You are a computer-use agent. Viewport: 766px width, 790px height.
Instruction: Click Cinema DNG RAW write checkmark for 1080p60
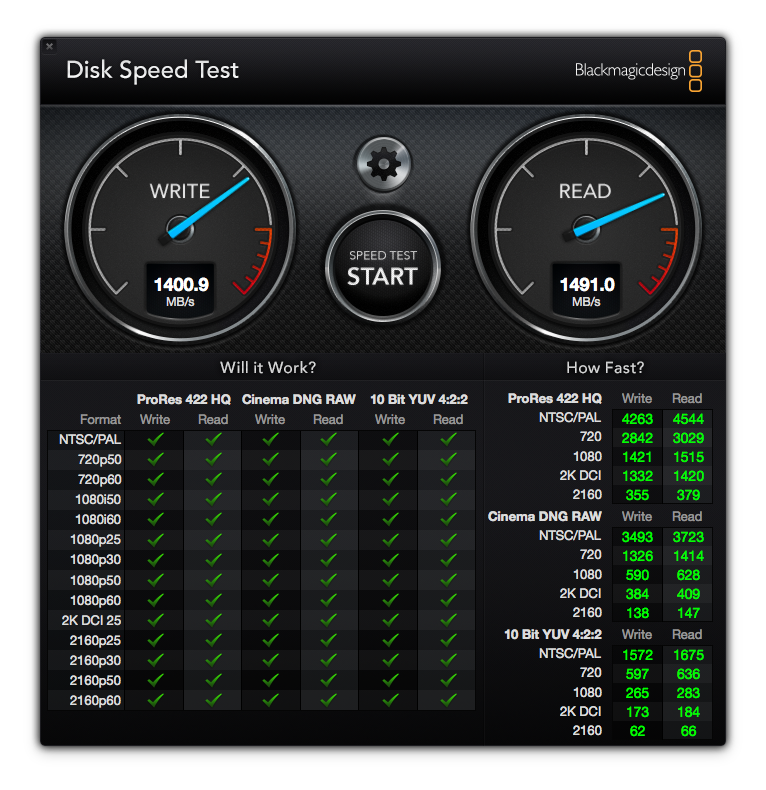click(x=271, y=600)
